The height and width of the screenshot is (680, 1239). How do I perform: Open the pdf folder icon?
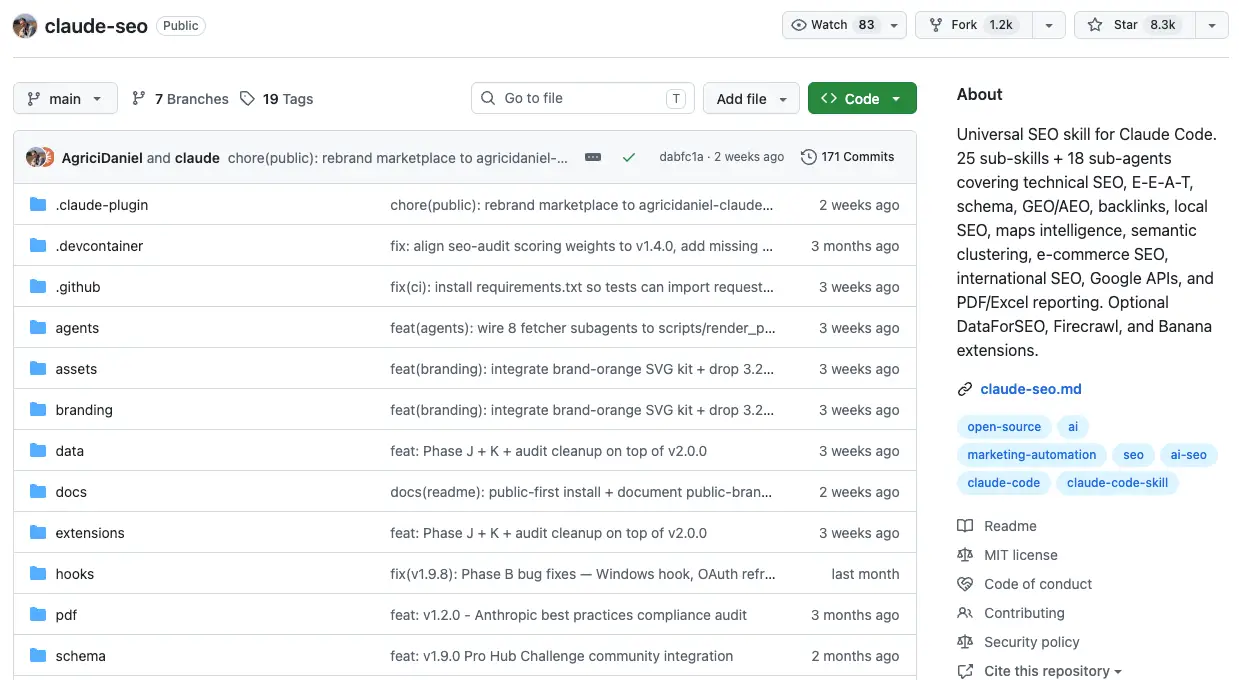pyautogui.click(x=38, y=615)
